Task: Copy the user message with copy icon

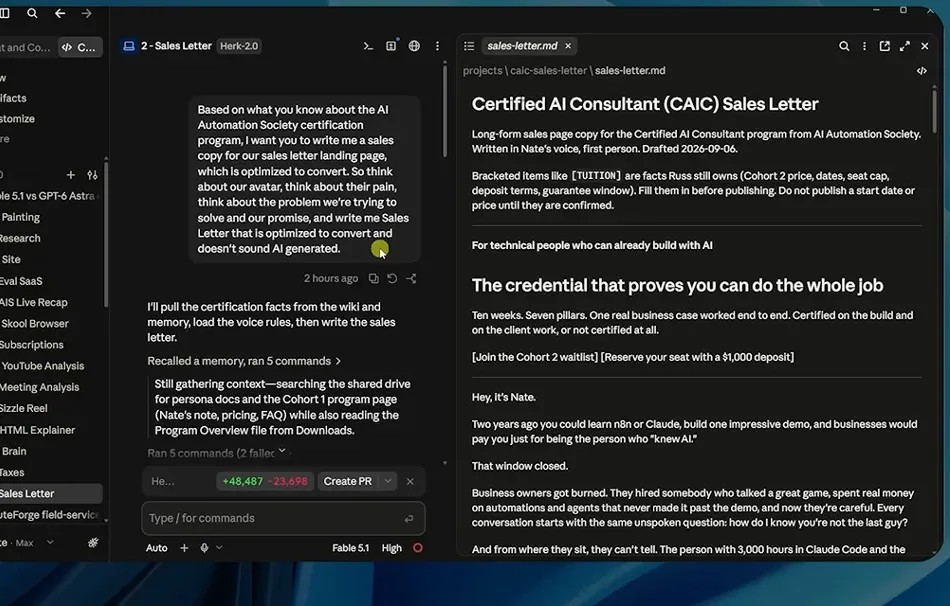Action: coord(374,279)
